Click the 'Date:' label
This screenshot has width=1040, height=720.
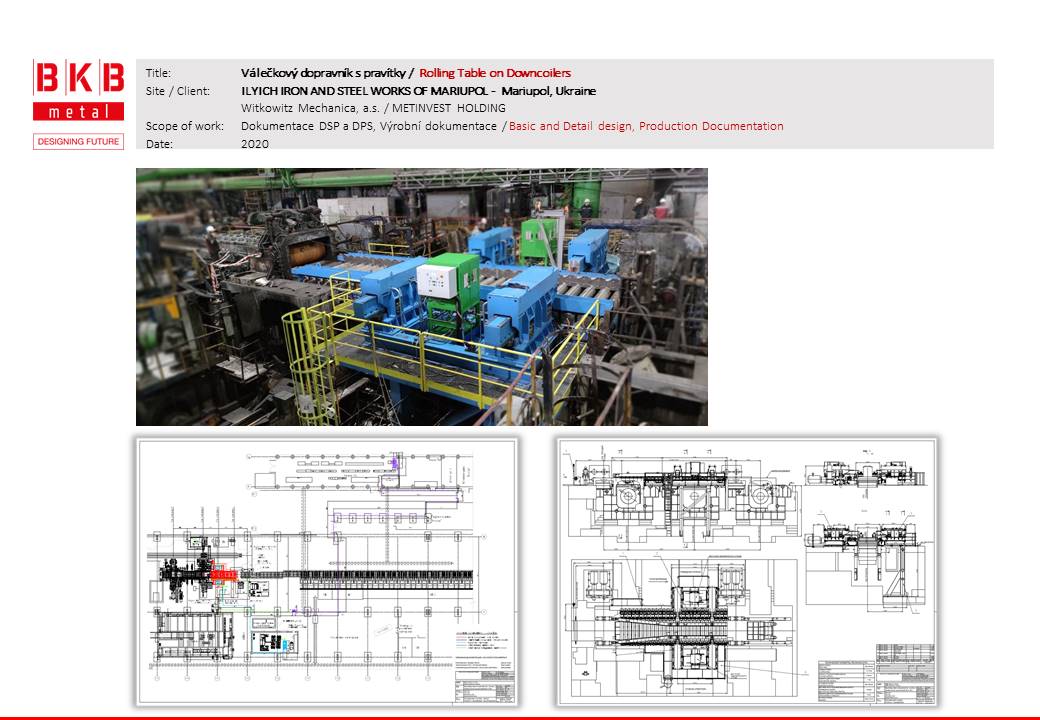click(x=159, y=144)
